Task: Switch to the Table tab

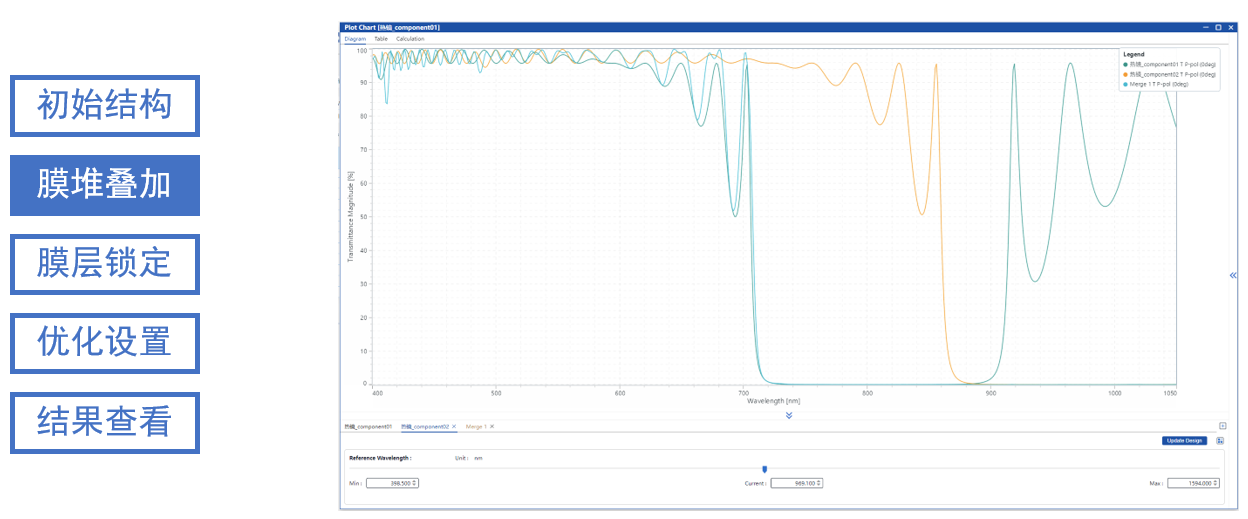Action: 381,39
